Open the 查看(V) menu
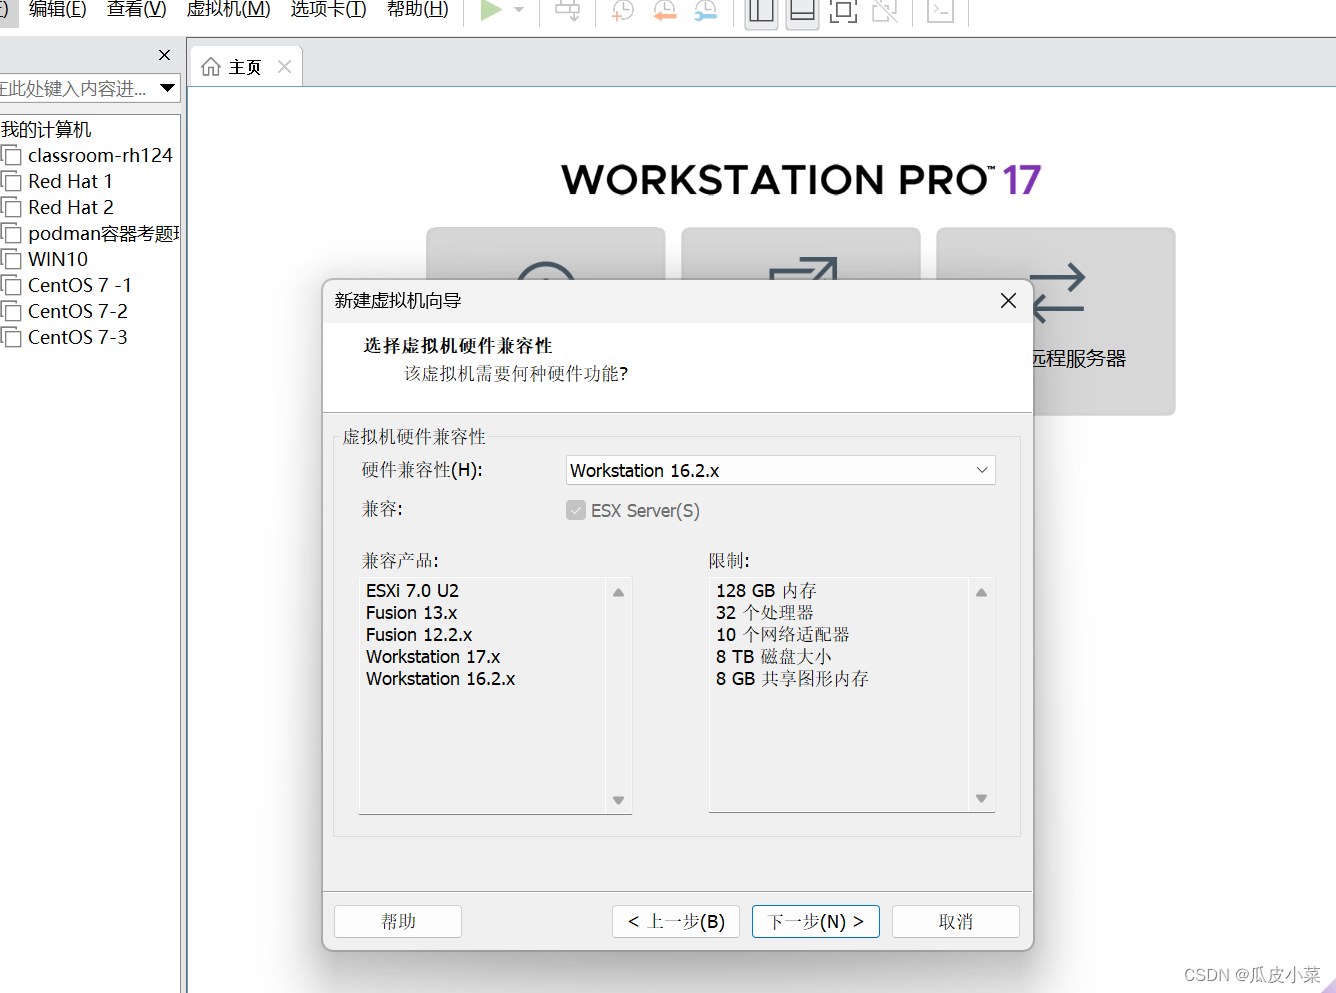1336x993 pixels. [x=137, y=10]
